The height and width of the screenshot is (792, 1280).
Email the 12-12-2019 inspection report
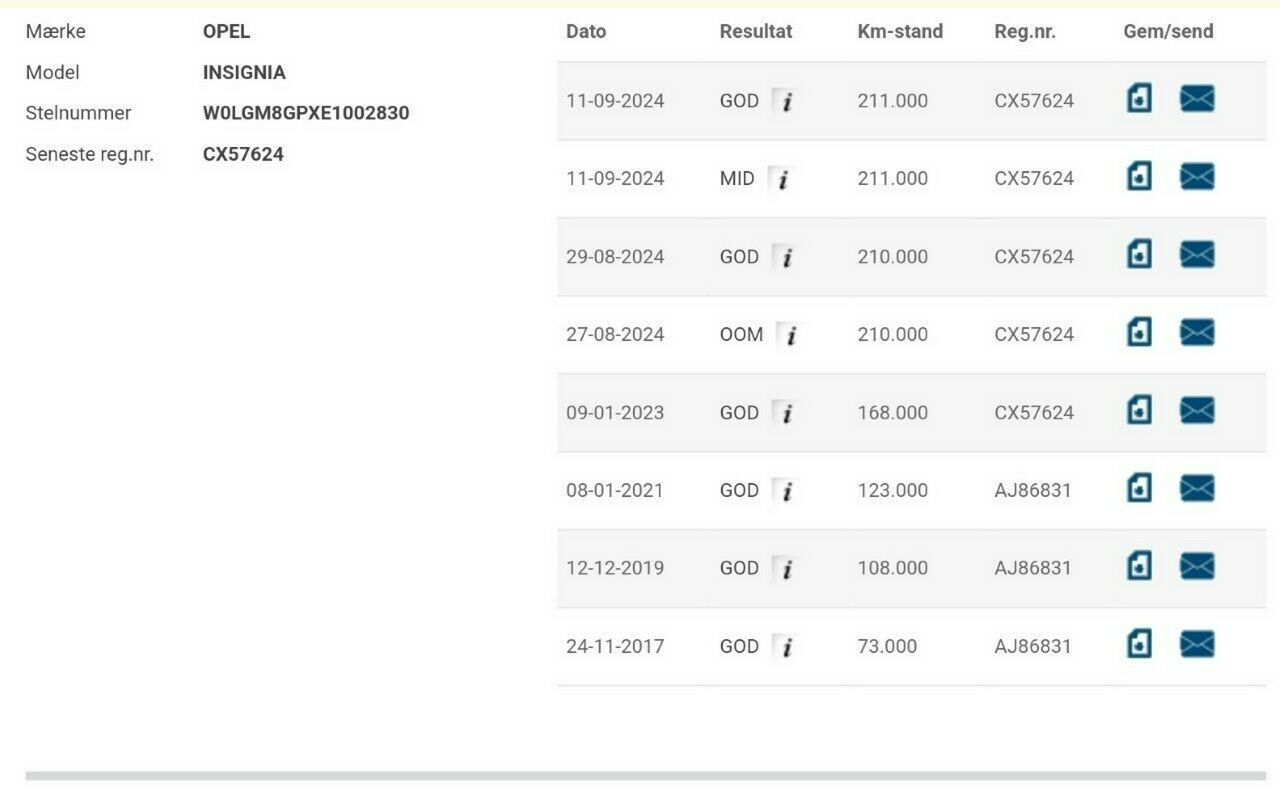1197,566
